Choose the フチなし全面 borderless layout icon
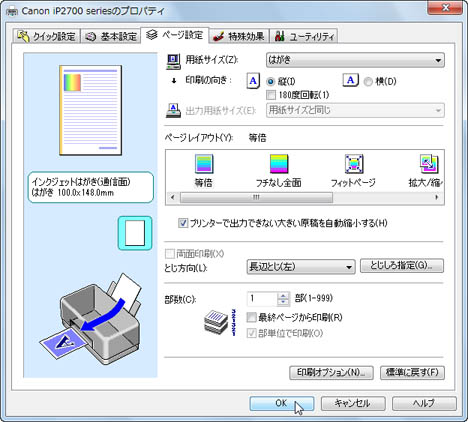Screen dimensions: 468x422 279,164
